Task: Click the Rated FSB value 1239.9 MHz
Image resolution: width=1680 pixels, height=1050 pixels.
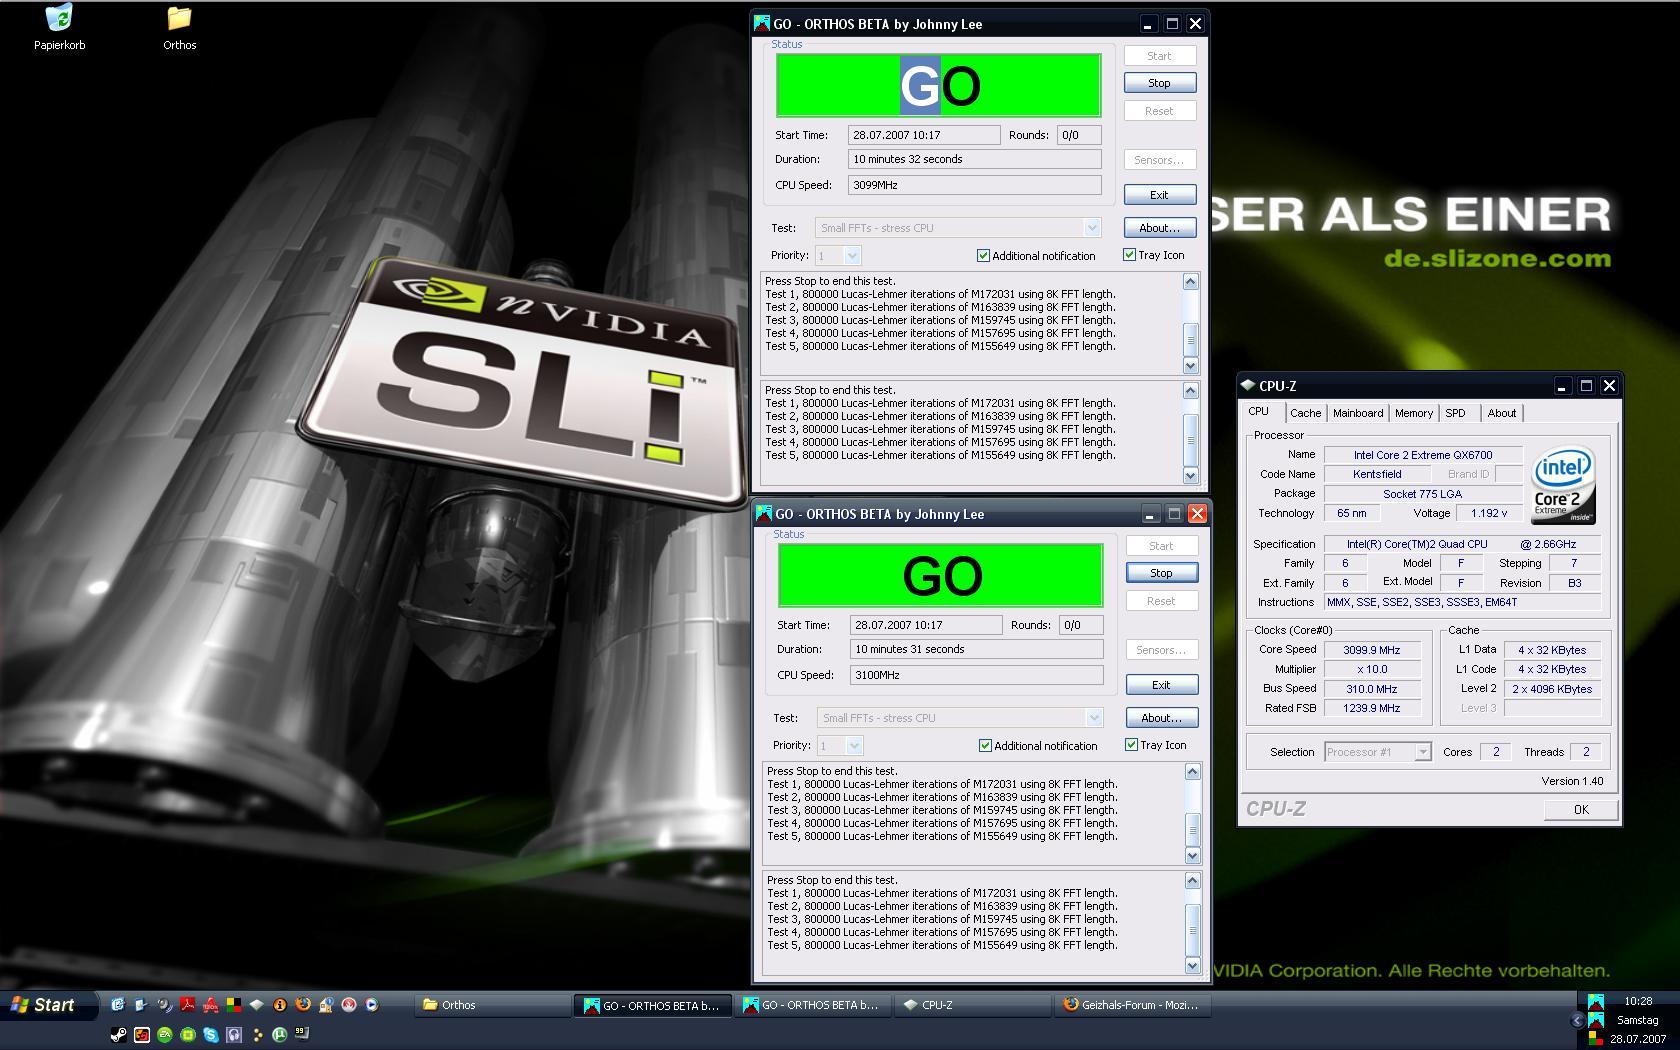Action: point(1371,708)
